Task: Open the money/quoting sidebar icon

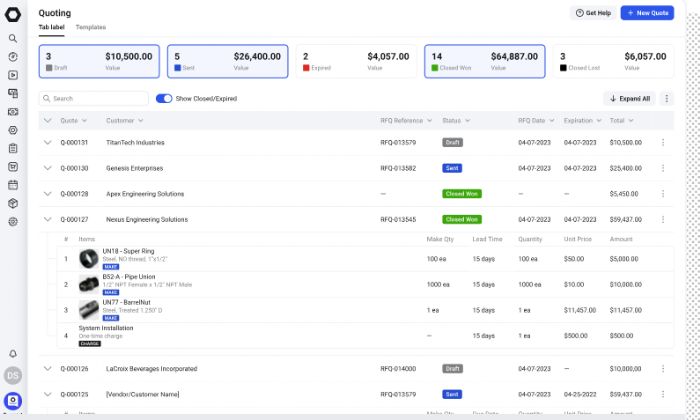Action: pos(13,112)
